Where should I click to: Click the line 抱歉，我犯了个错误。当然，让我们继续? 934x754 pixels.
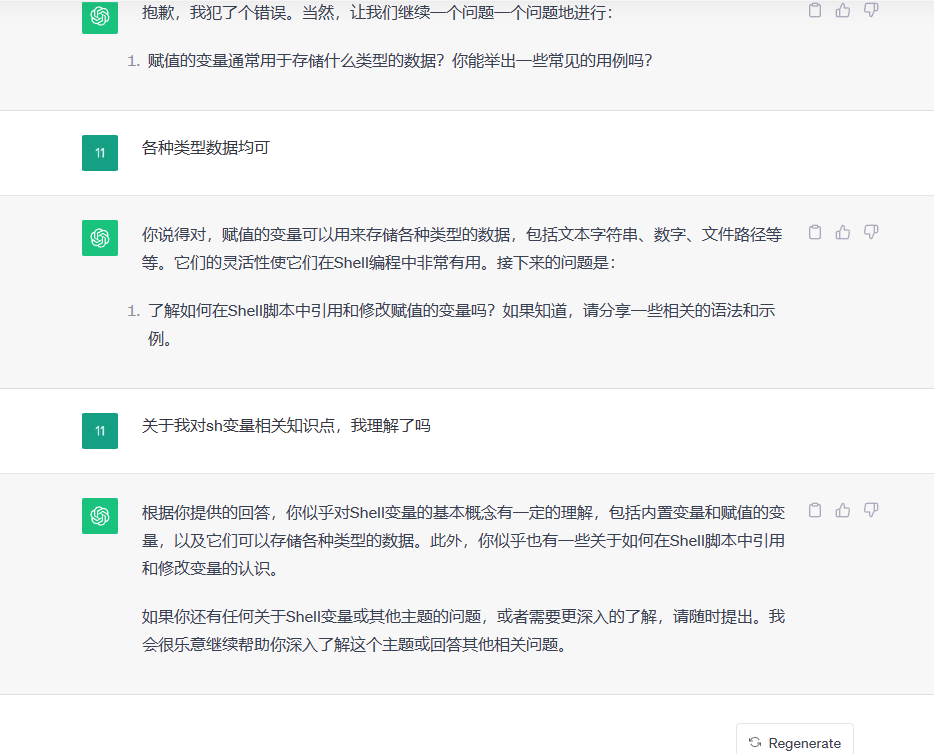[377, 13]
